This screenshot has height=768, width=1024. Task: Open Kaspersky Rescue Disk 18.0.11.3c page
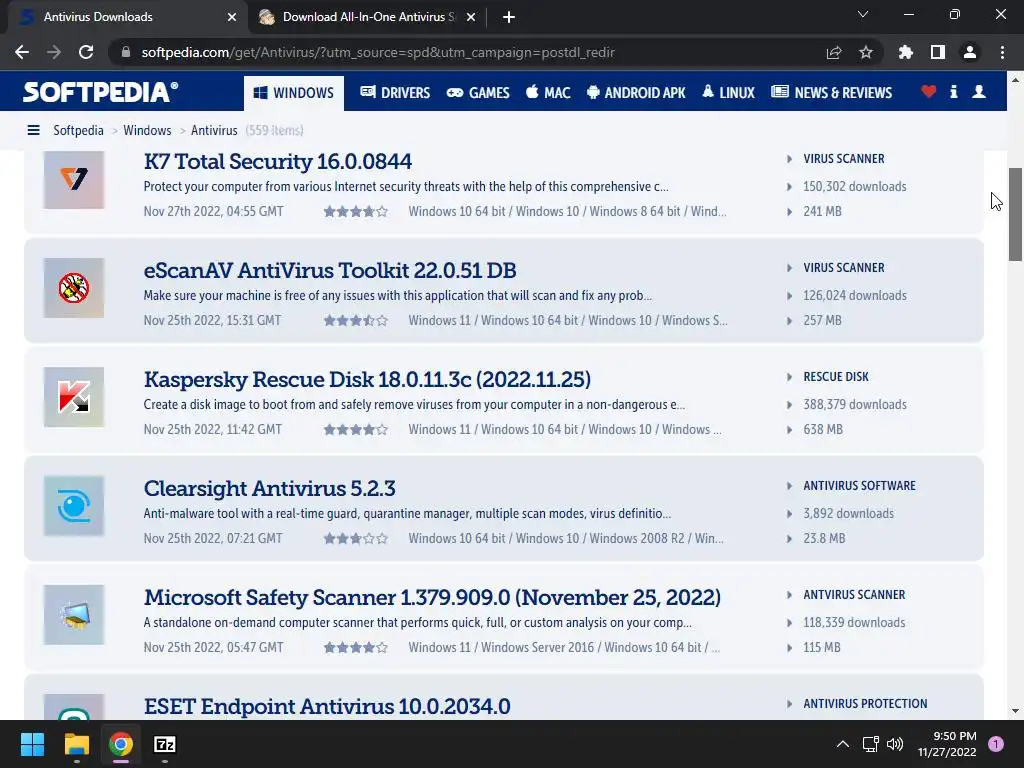[x=367, y=379]
